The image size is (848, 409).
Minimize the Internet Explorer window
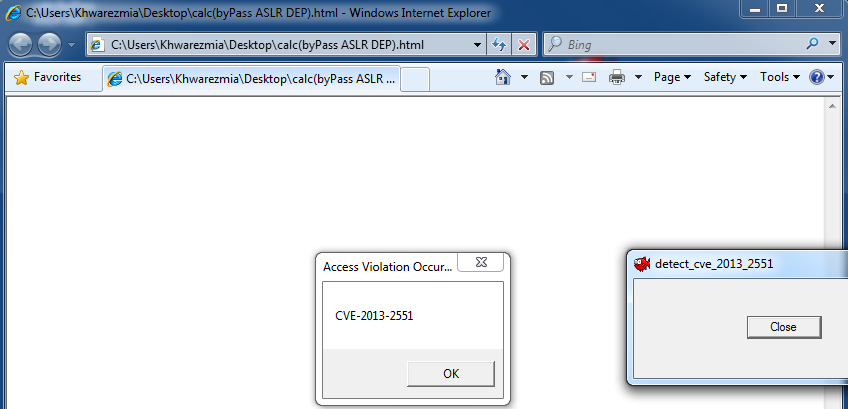coord(756,9)
